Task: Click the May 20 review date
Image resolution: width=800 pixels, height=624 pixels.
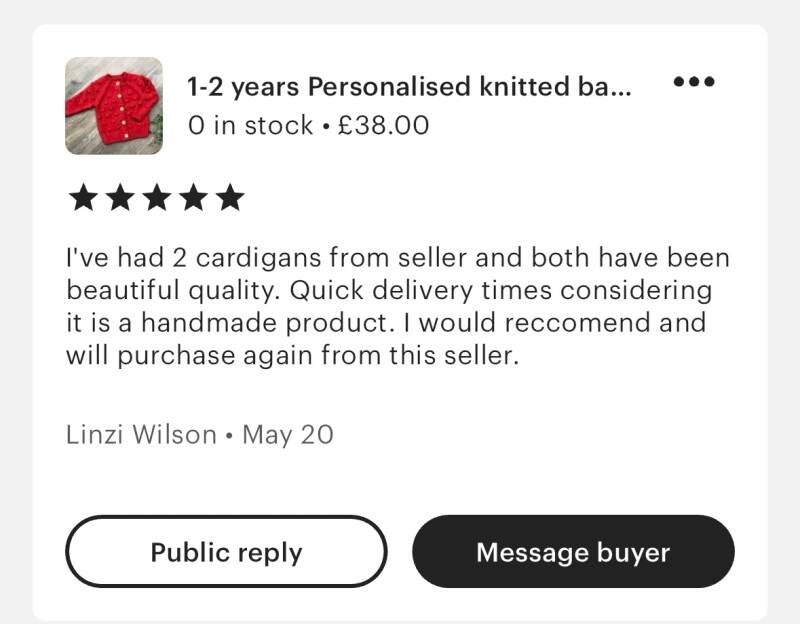Action: [x=288, y=435]
